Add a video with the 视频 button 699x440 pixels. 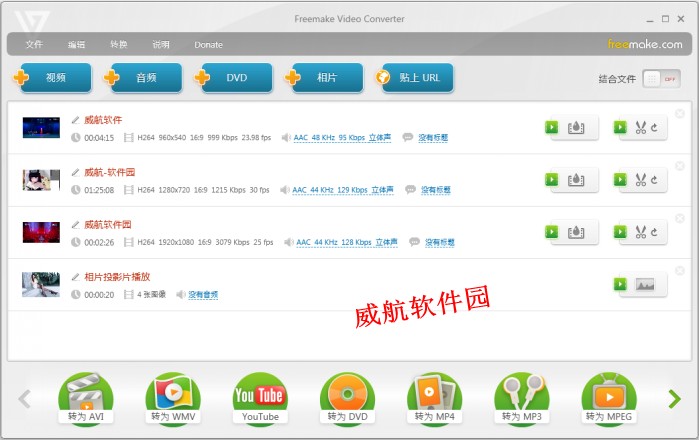click(x=55, y=78)
